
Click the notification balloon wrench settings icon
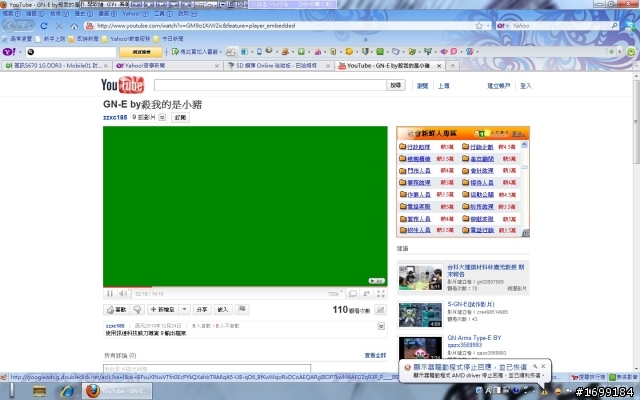535,367
